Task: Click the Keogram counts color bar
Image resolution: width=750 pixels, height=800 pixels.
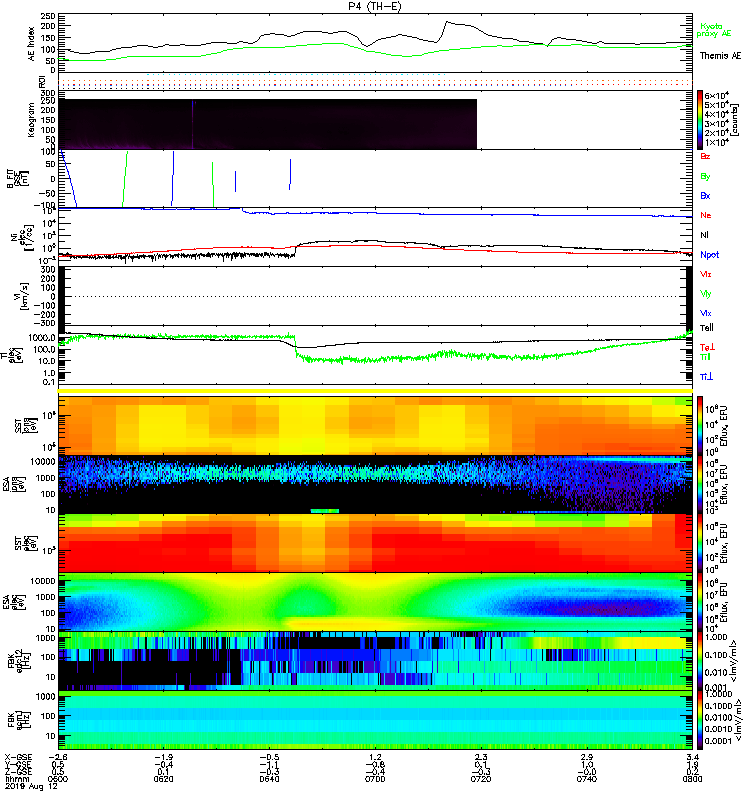Action: pos(700,120)
